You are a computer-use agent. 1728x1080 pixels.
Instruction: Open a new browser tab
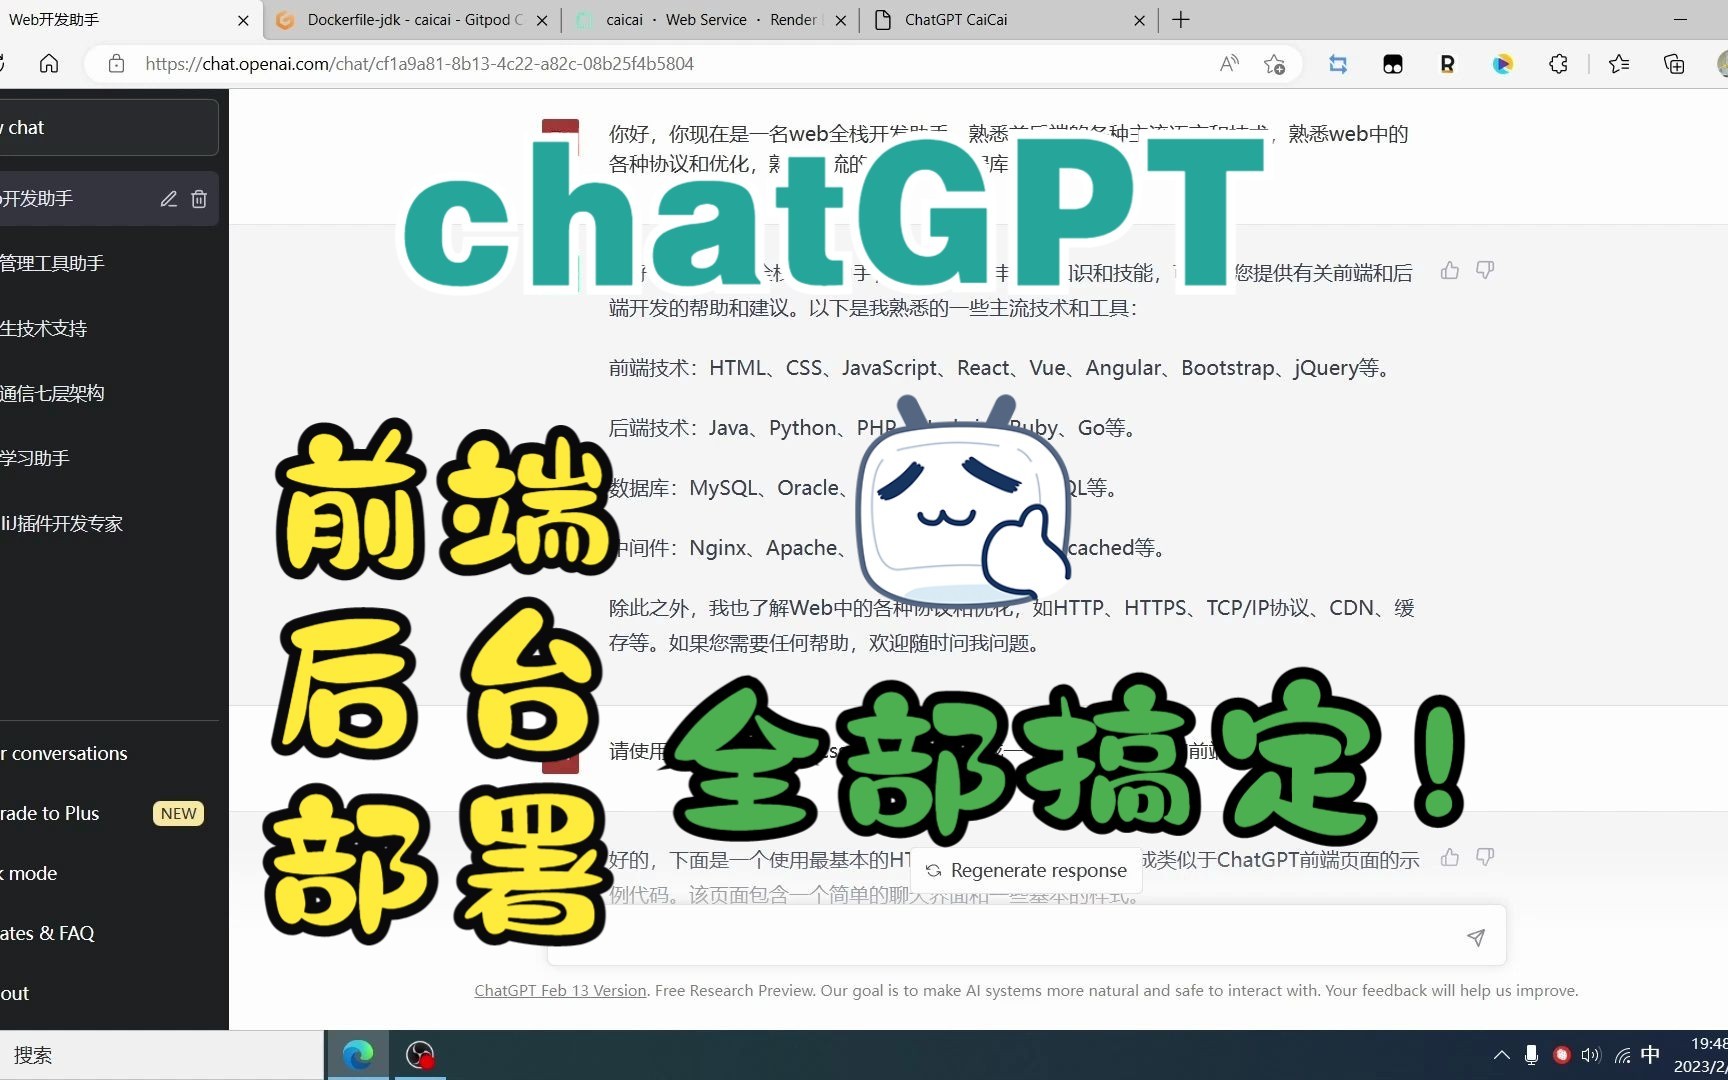click(x=1181, y=20)
